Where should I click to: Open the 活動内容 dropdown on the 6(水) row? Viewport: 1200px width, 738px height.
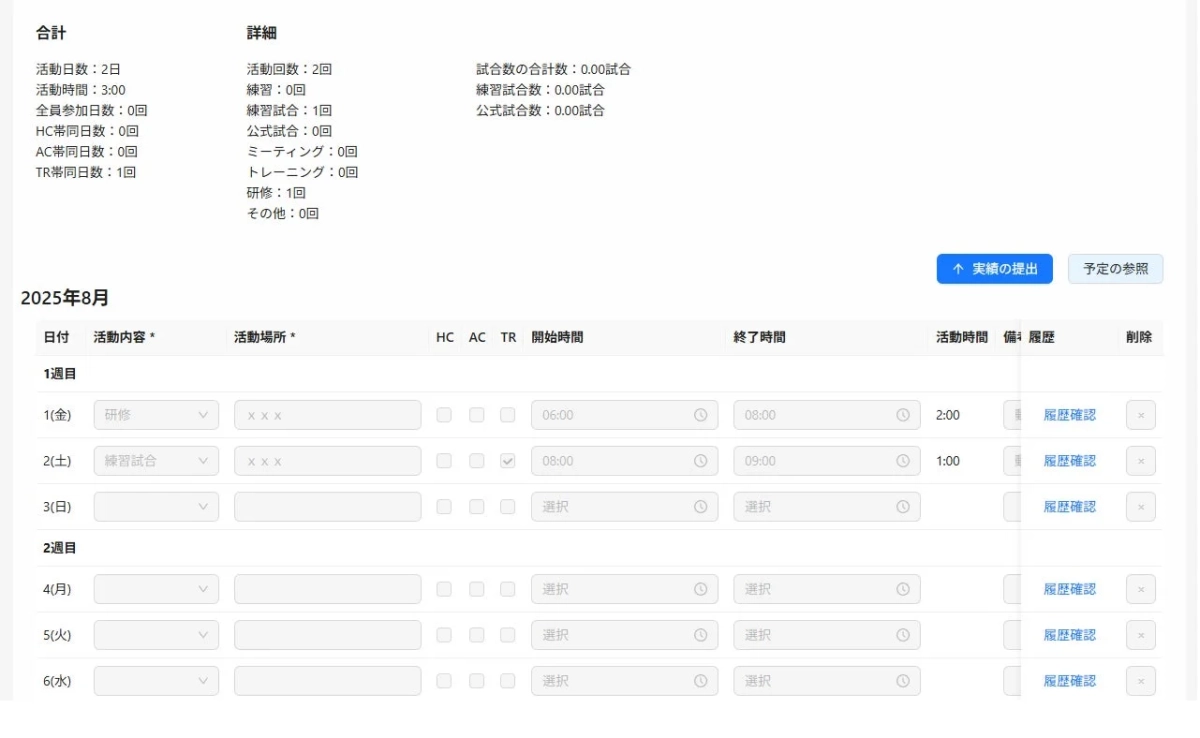coord(155,680)
